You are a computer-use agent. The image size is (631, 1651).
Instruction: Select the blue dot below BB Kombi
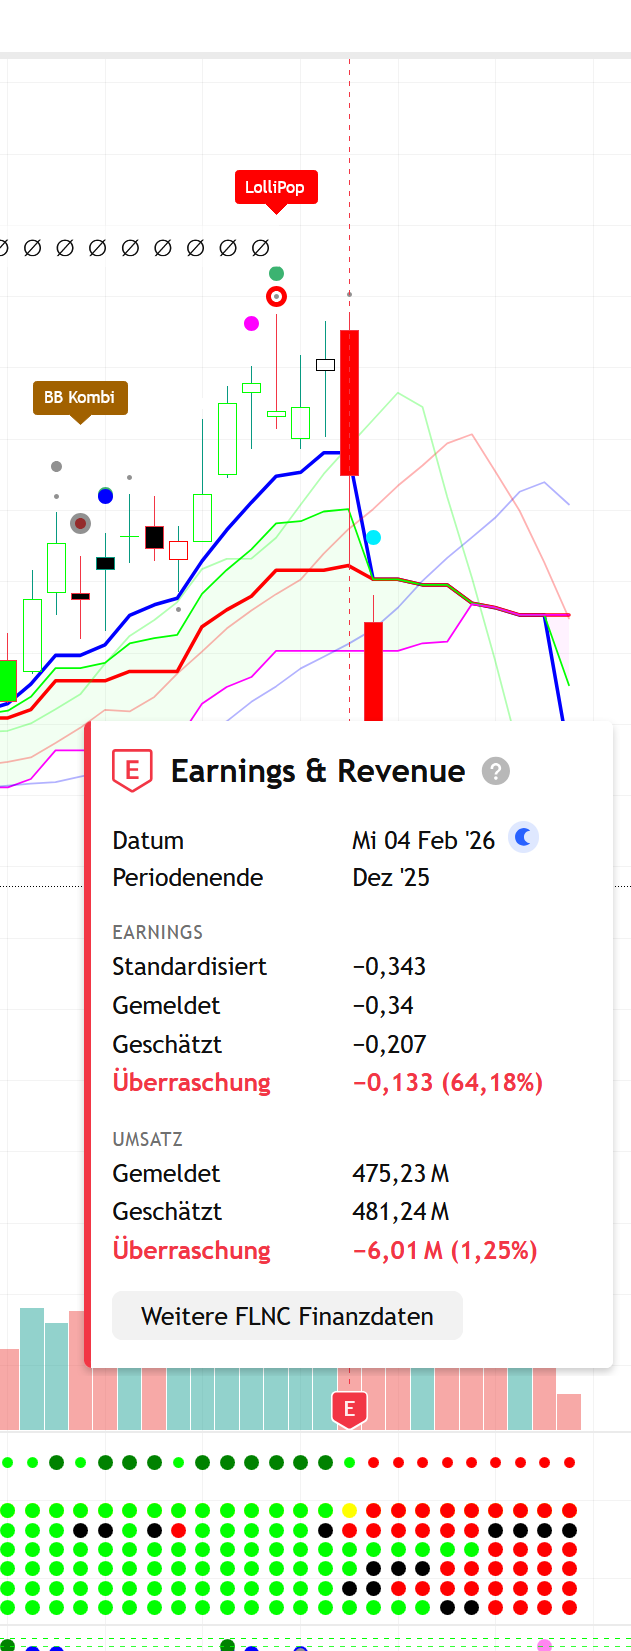(x=105, y=496)
